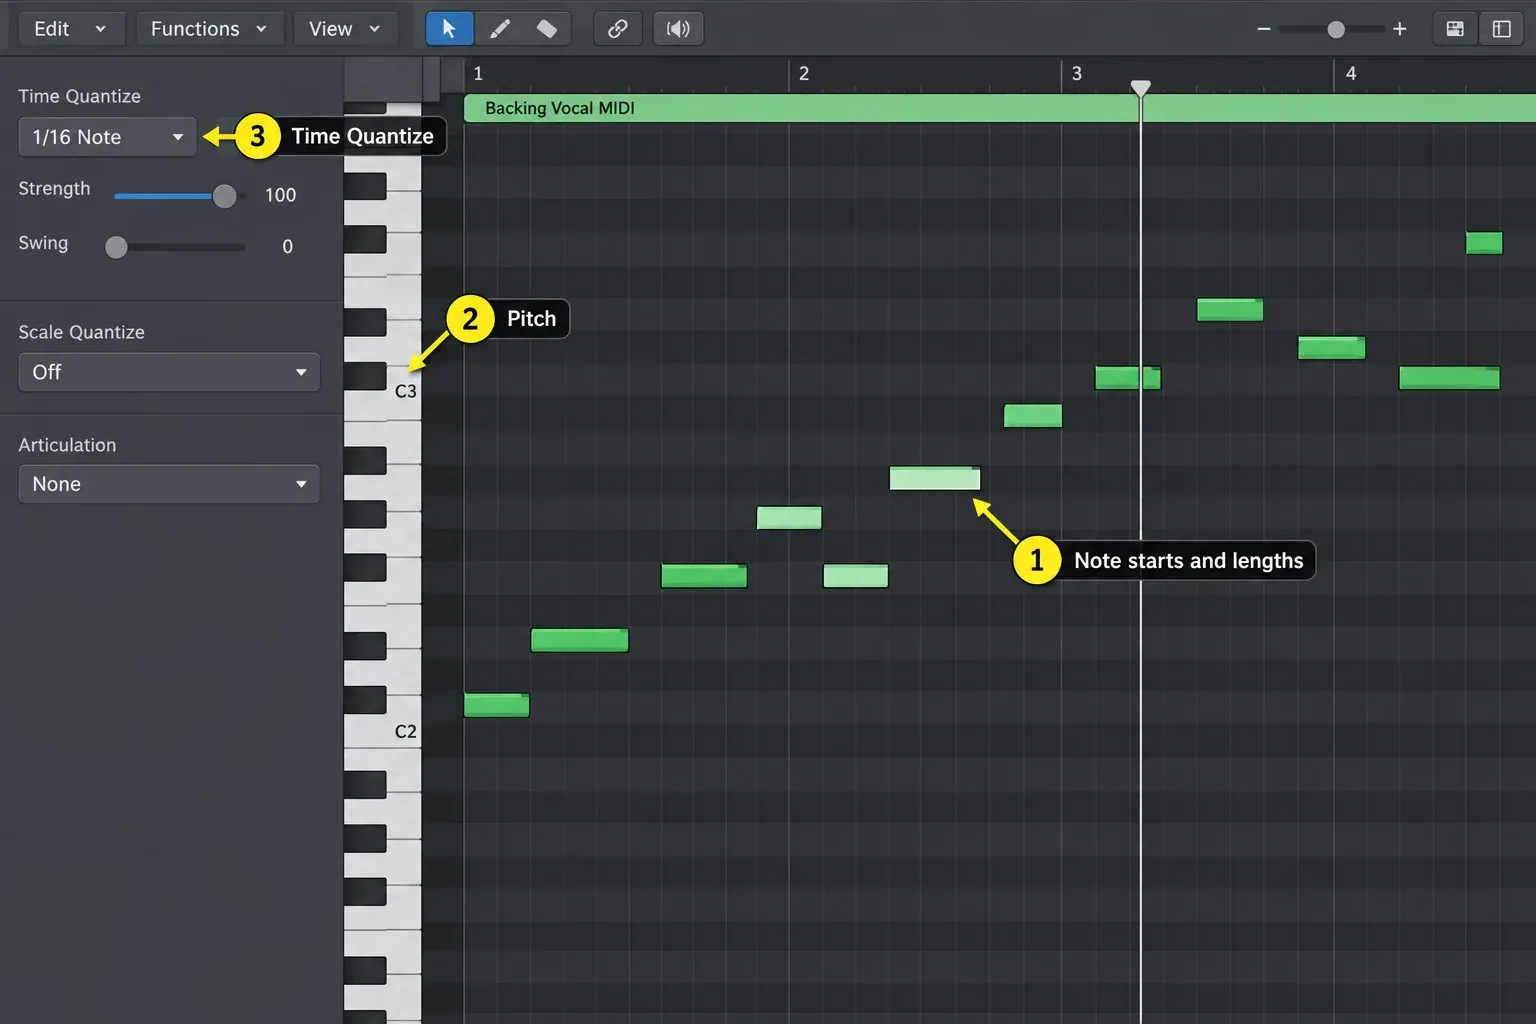Toggle the Link mode button
This screenshot has width=1536, height=1024.
(x=618, y=29)
